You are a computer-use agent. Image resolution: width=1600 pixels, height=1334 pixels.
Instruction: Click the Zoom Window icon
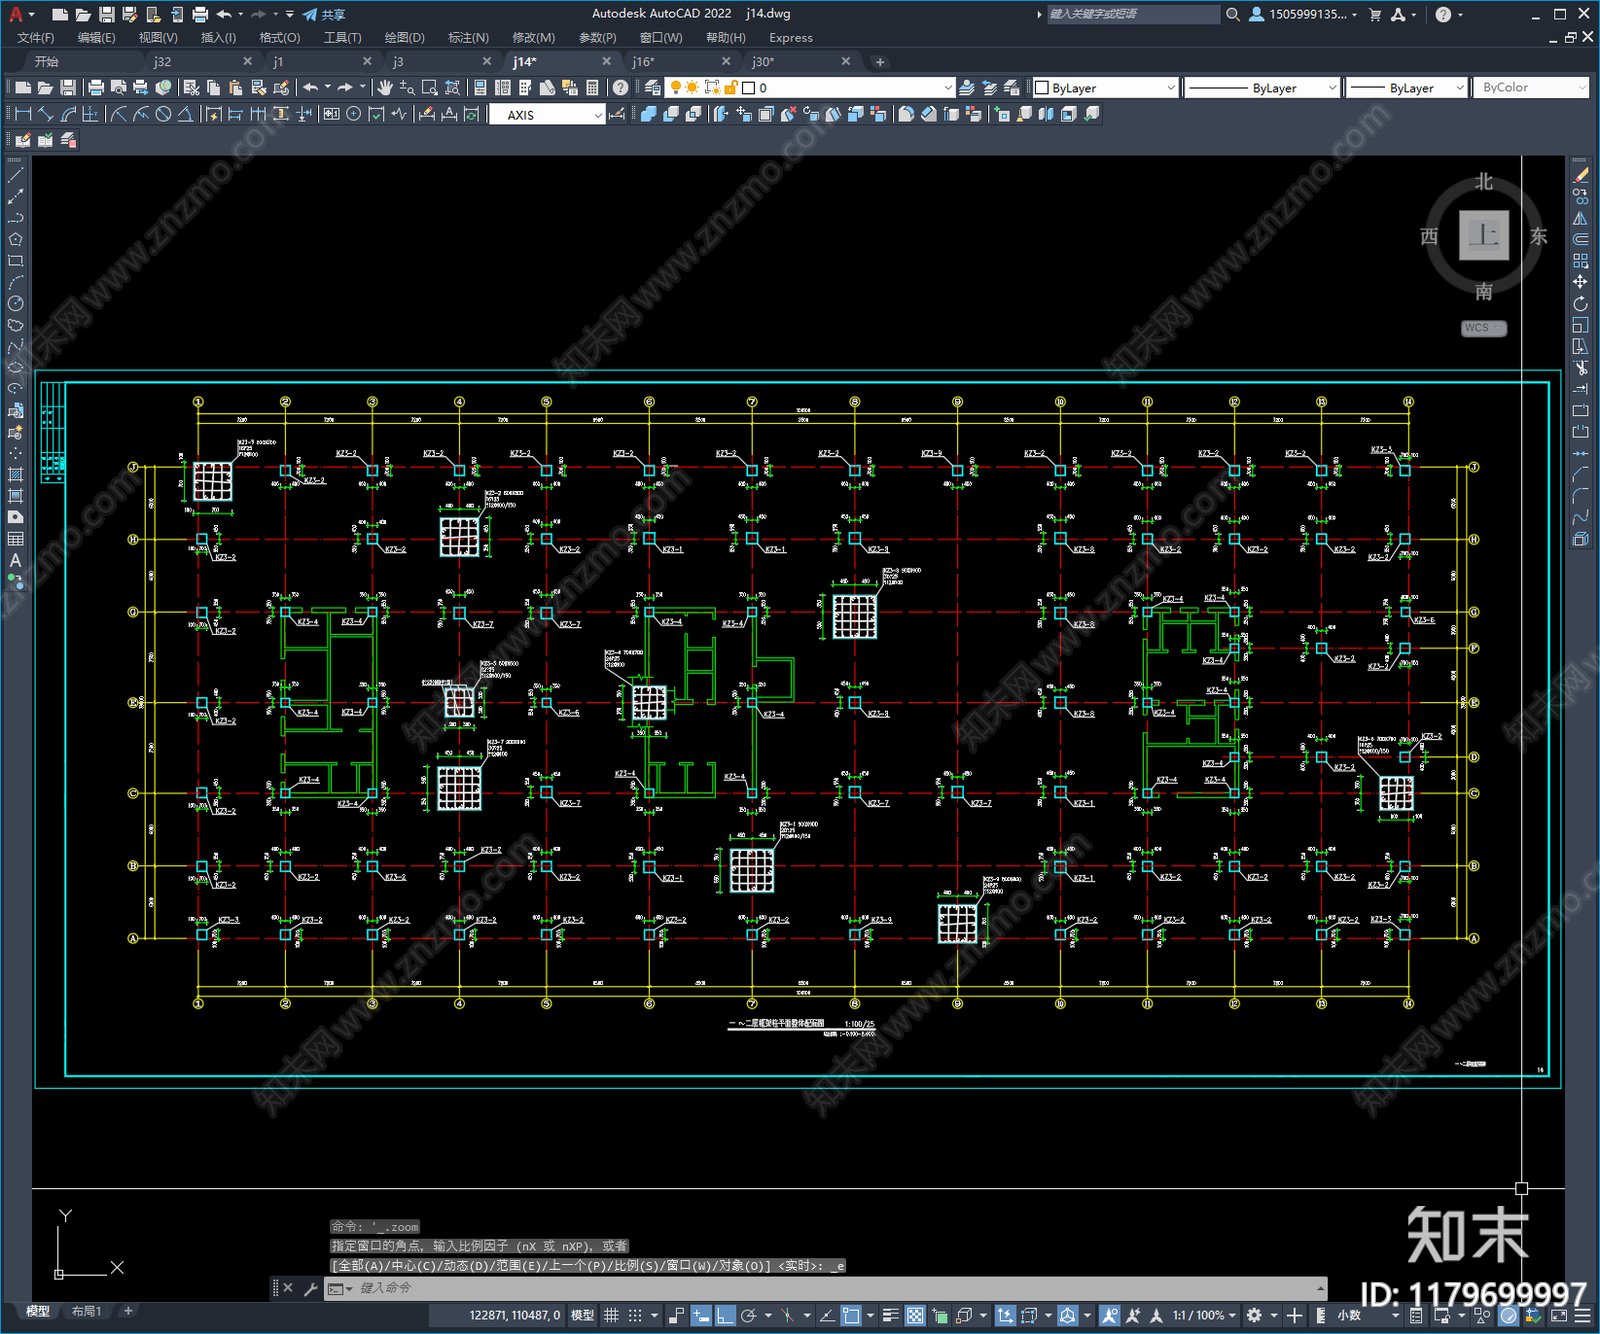430,88
